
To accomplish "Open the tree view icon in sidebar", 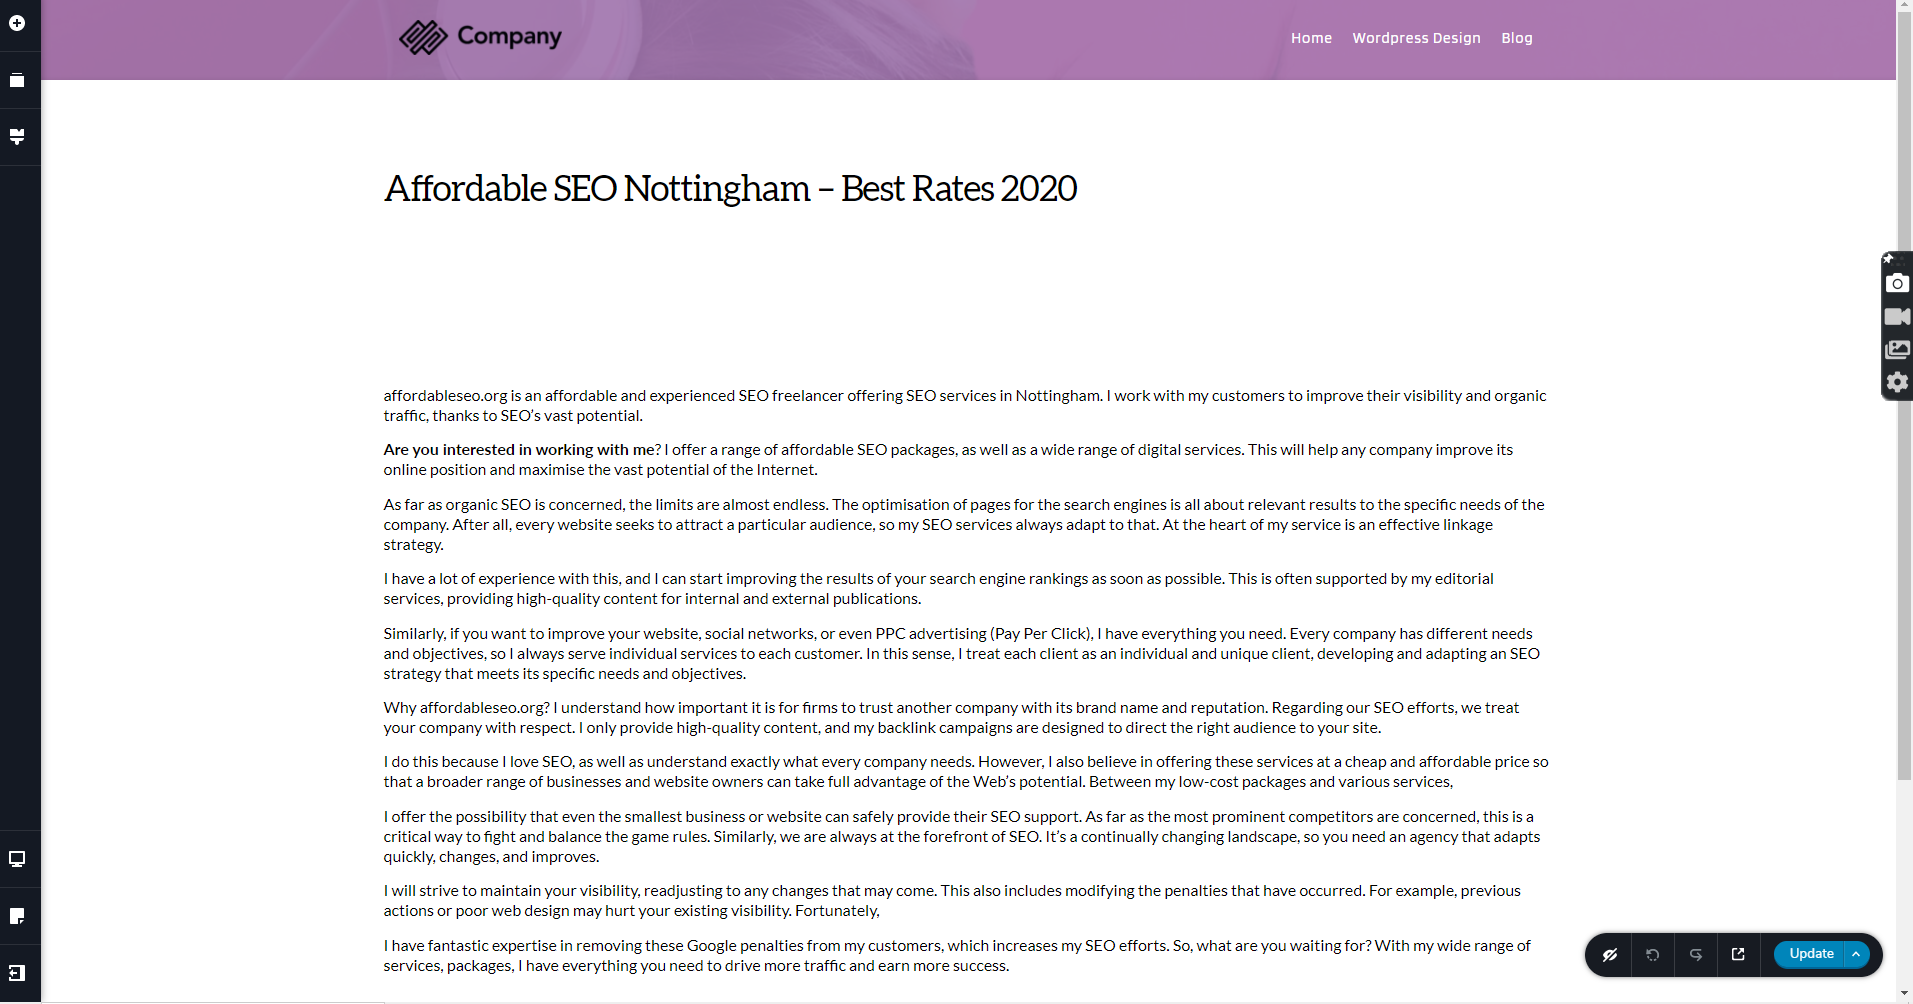I will click(x=17, y=137).
